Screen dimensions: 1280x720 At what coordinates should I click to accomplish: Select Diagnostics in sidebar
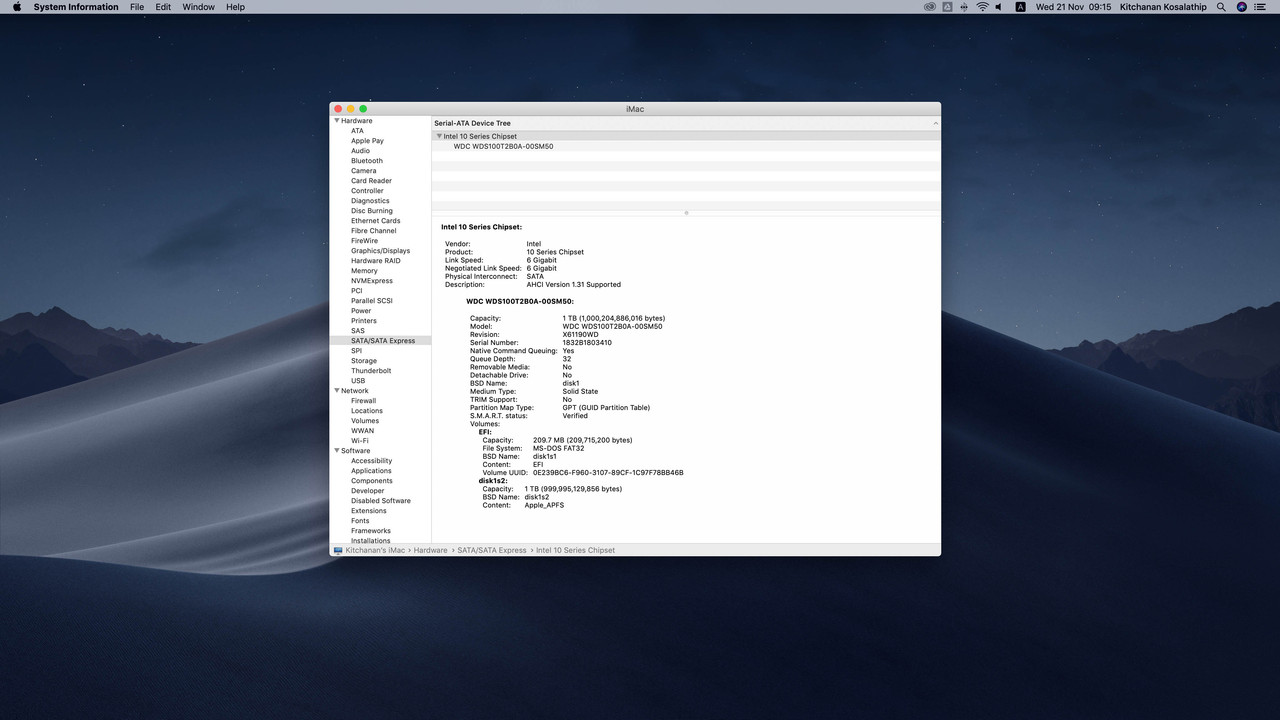pos(370,201)
